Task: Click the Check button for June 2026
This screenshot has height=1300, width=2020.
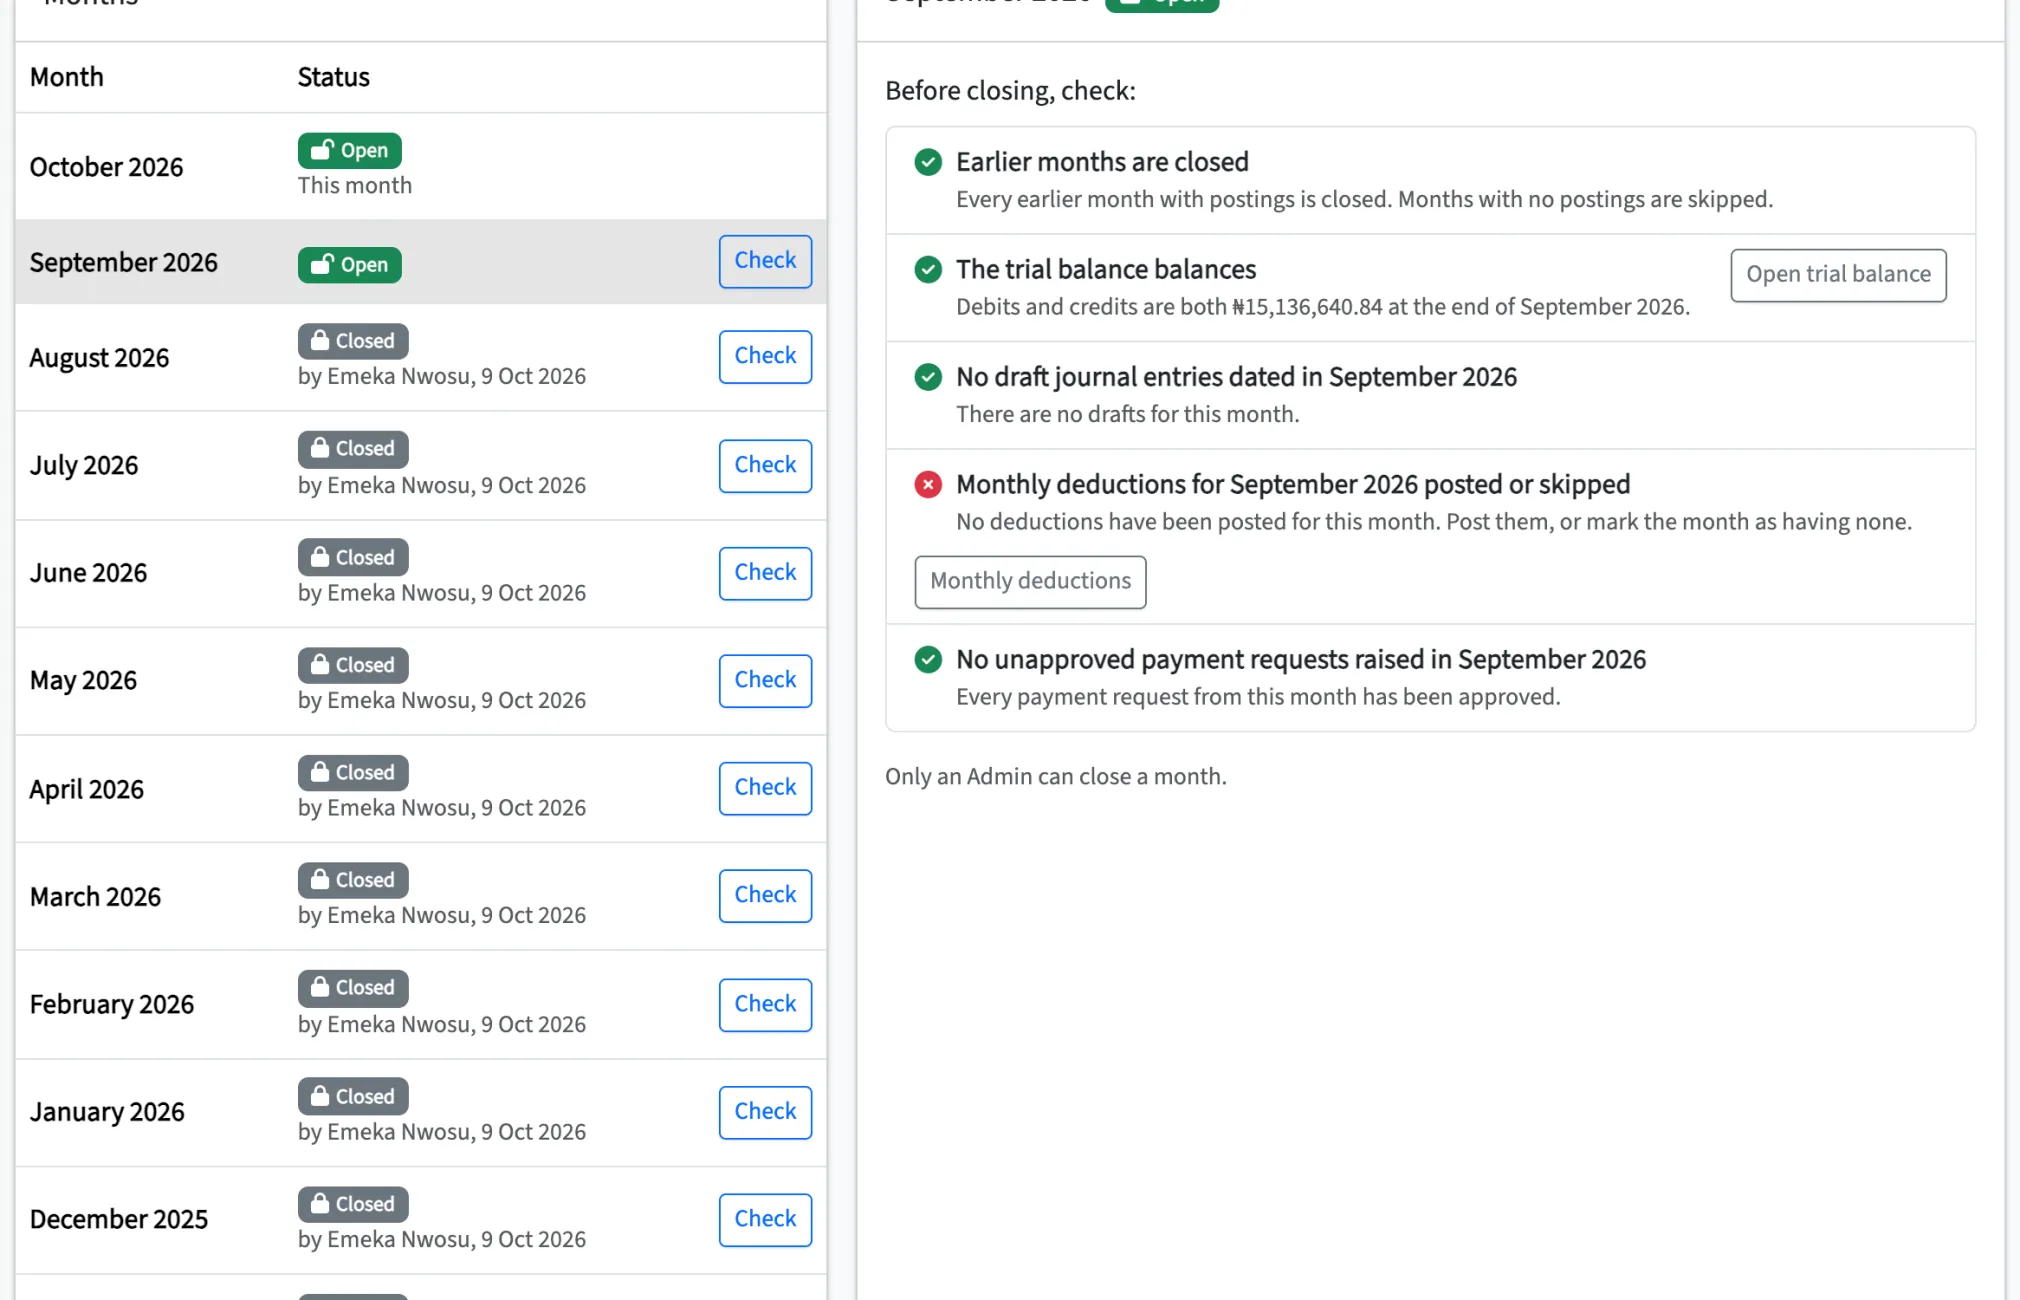Action: tap(765, 573)
